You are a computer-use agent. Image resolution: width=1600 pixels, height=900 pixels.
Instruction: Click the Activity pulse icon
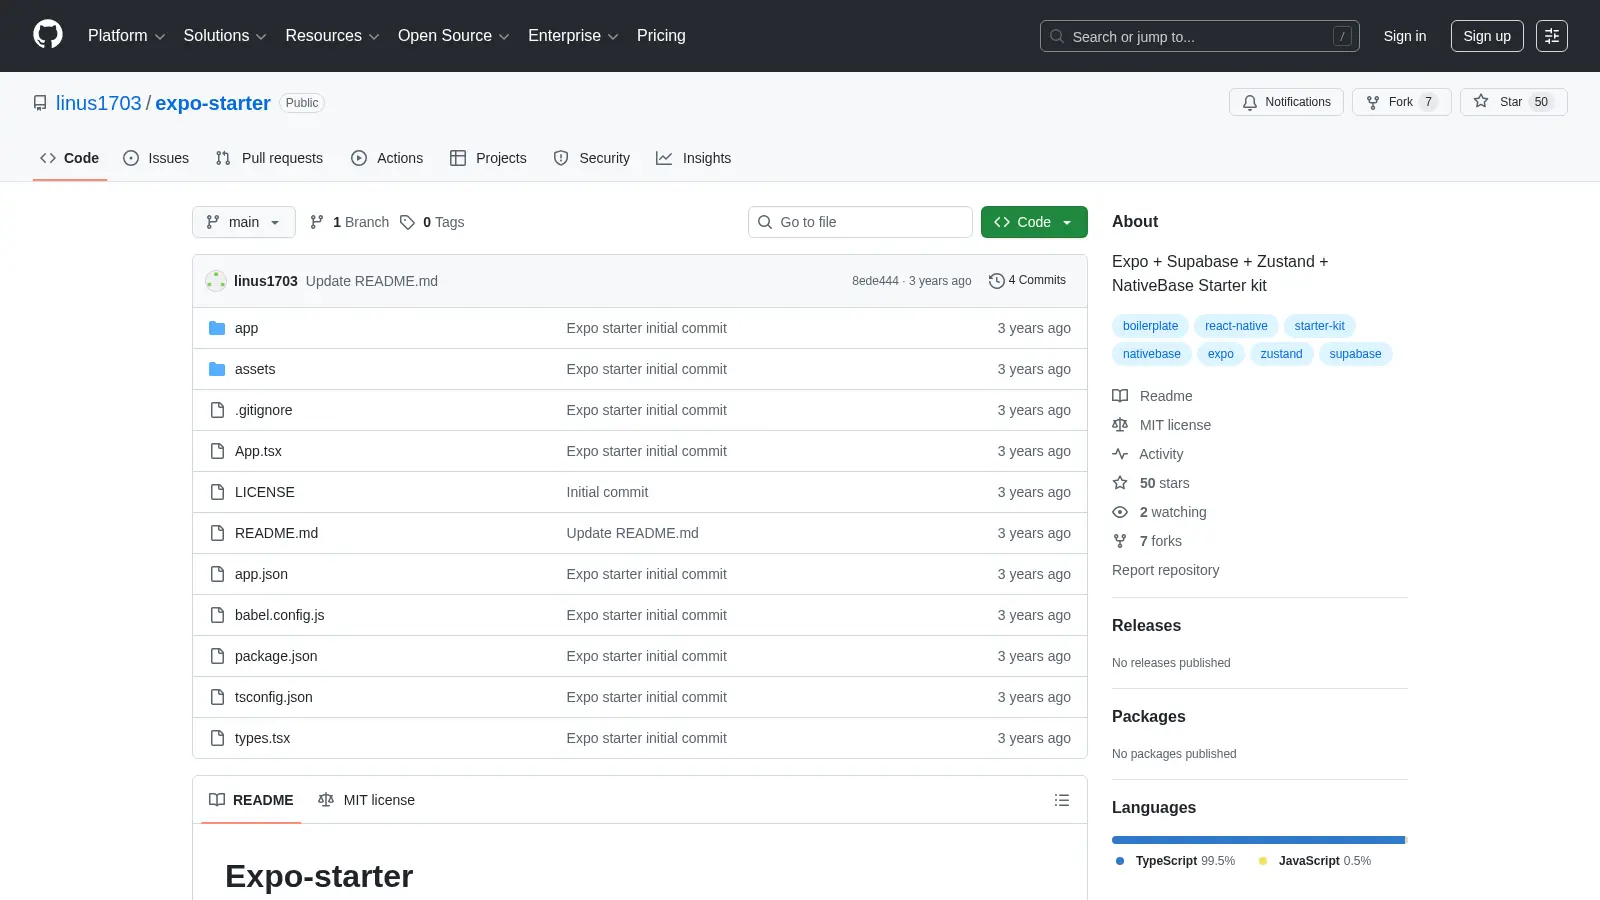pos(1120,454)
